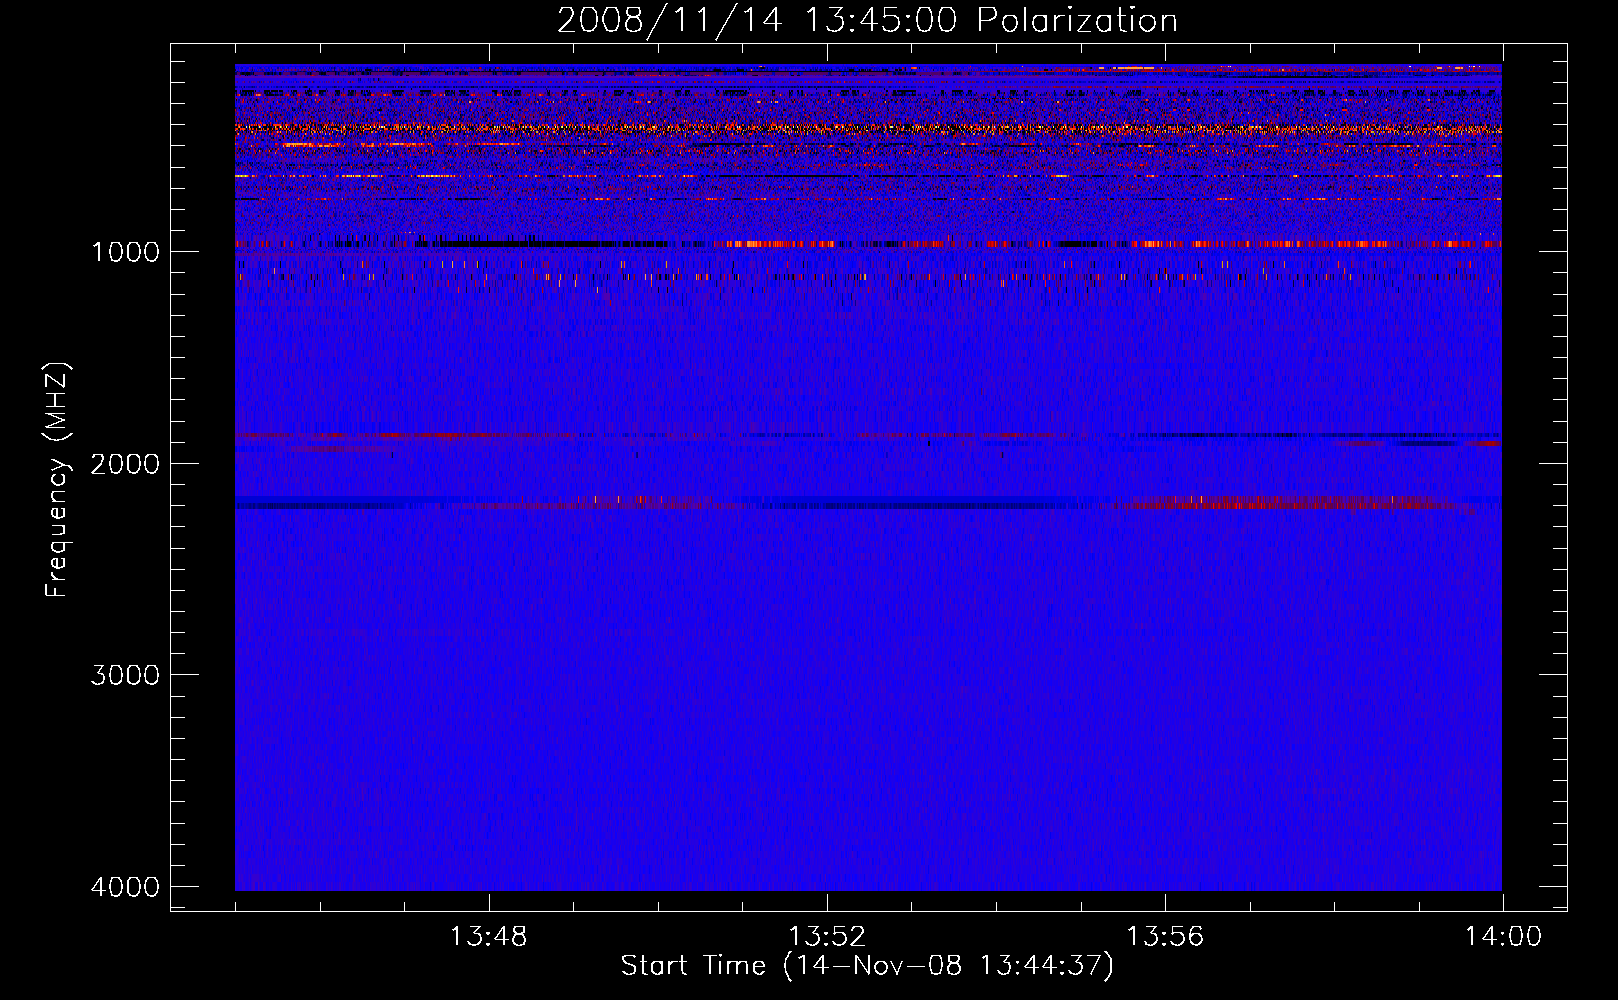Select the 4000 frequency tick label
The image size is (1618, 1000).
tap(125, 887)
